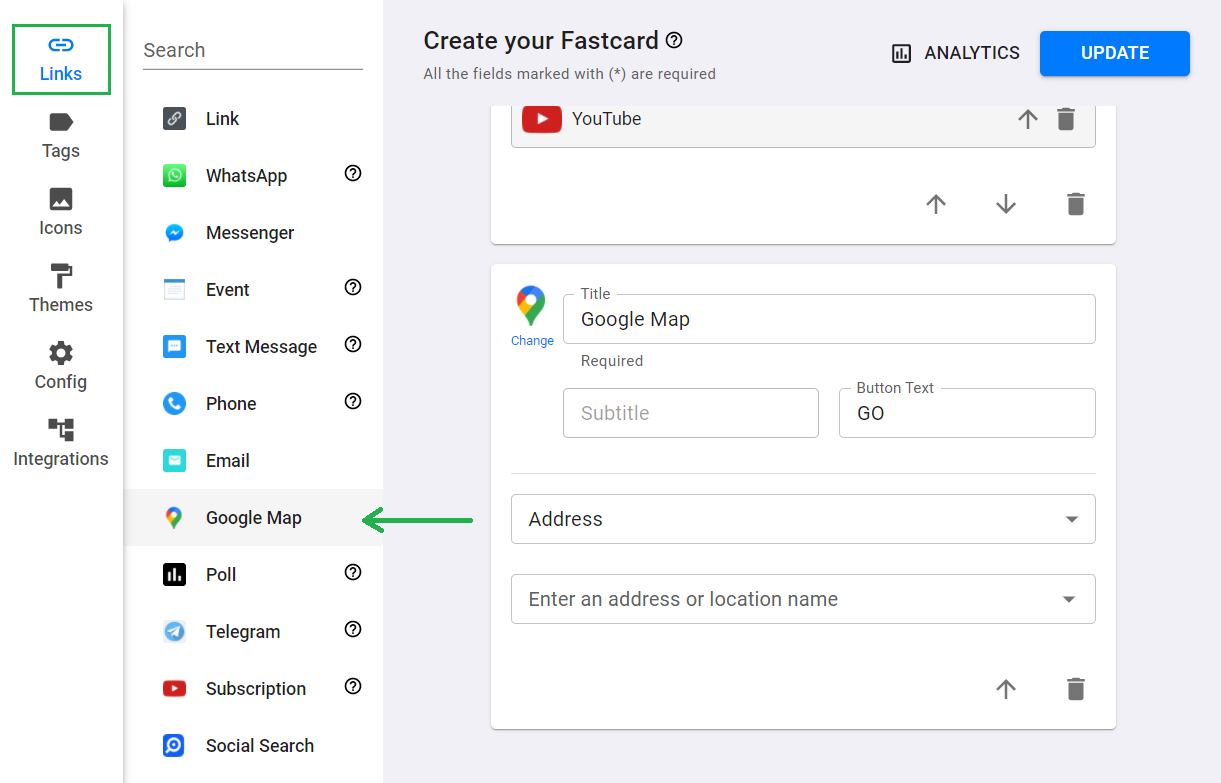The height and width of the screenshot is (783, 1221).
Task: Open help for Telegram link type
Action: coord(353,629)
